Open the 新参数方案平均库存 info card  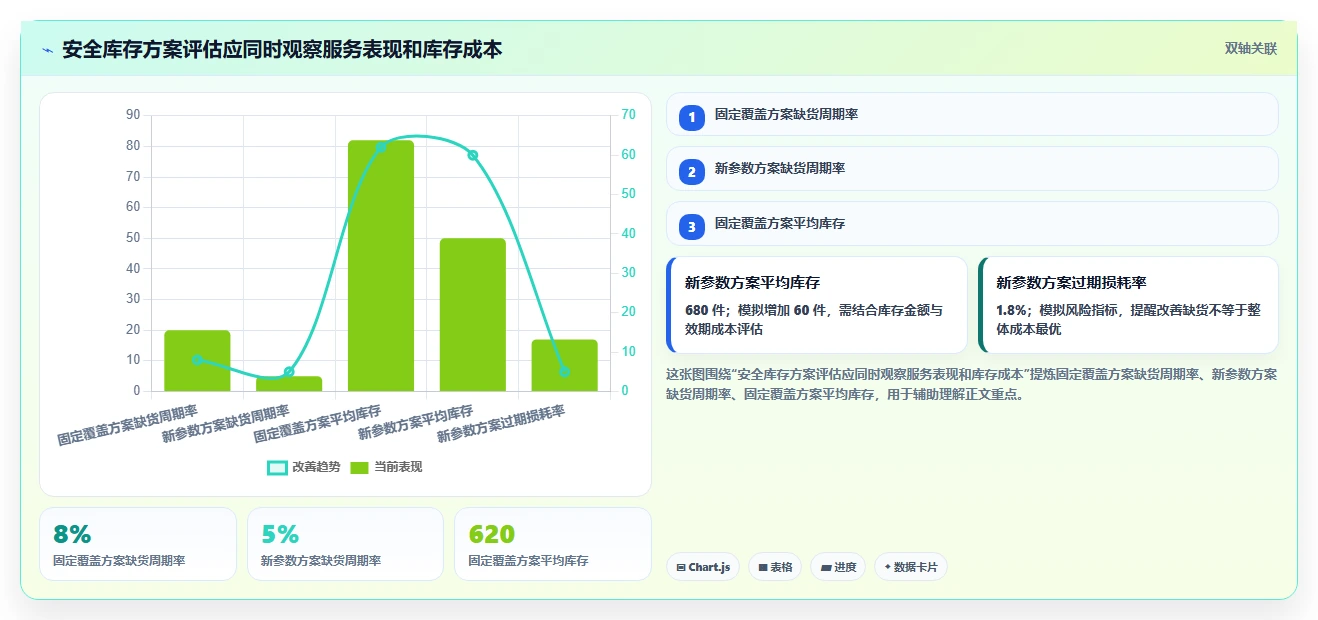tap(817, 305)
